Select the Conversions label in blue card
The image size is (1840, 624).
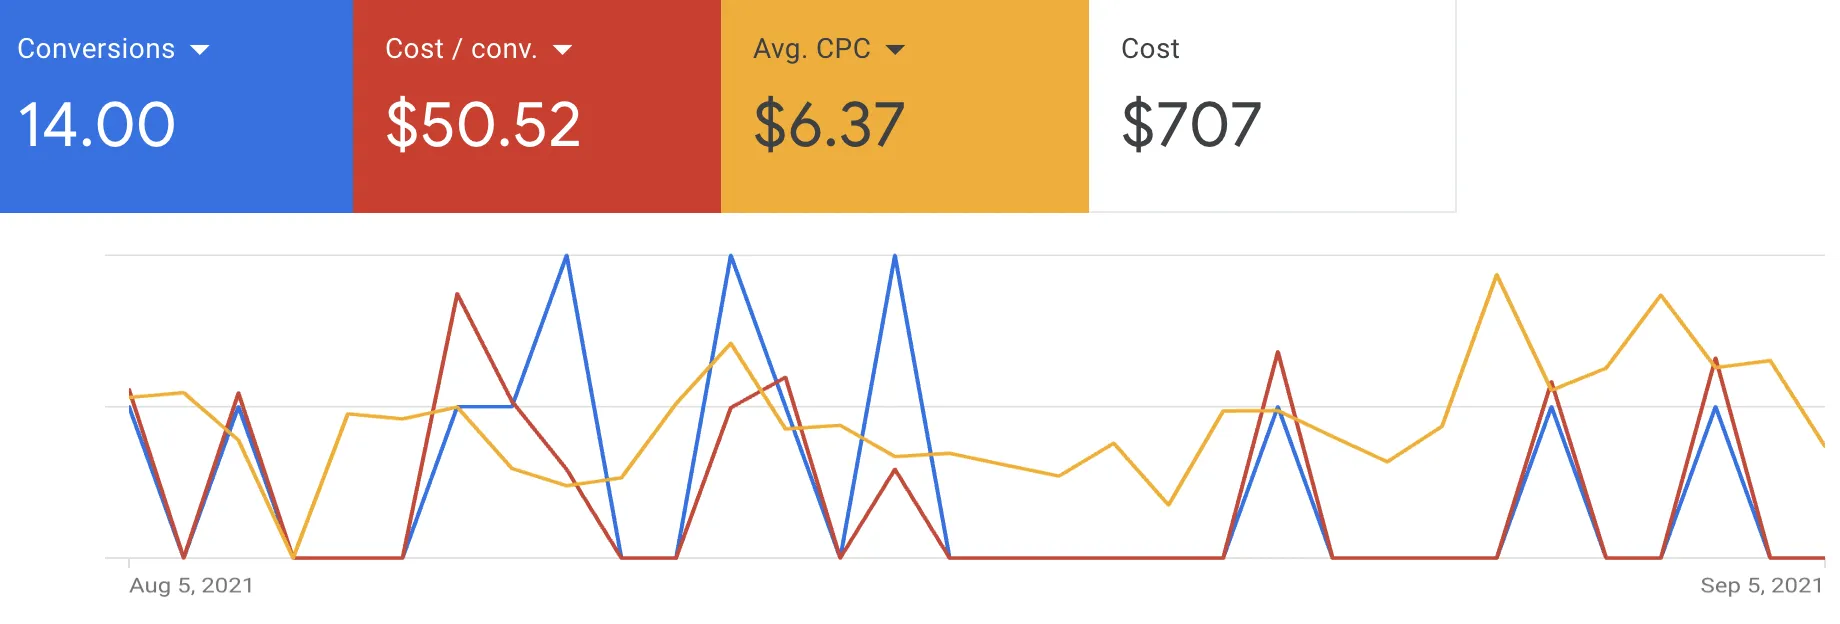[x=96, y=49]
